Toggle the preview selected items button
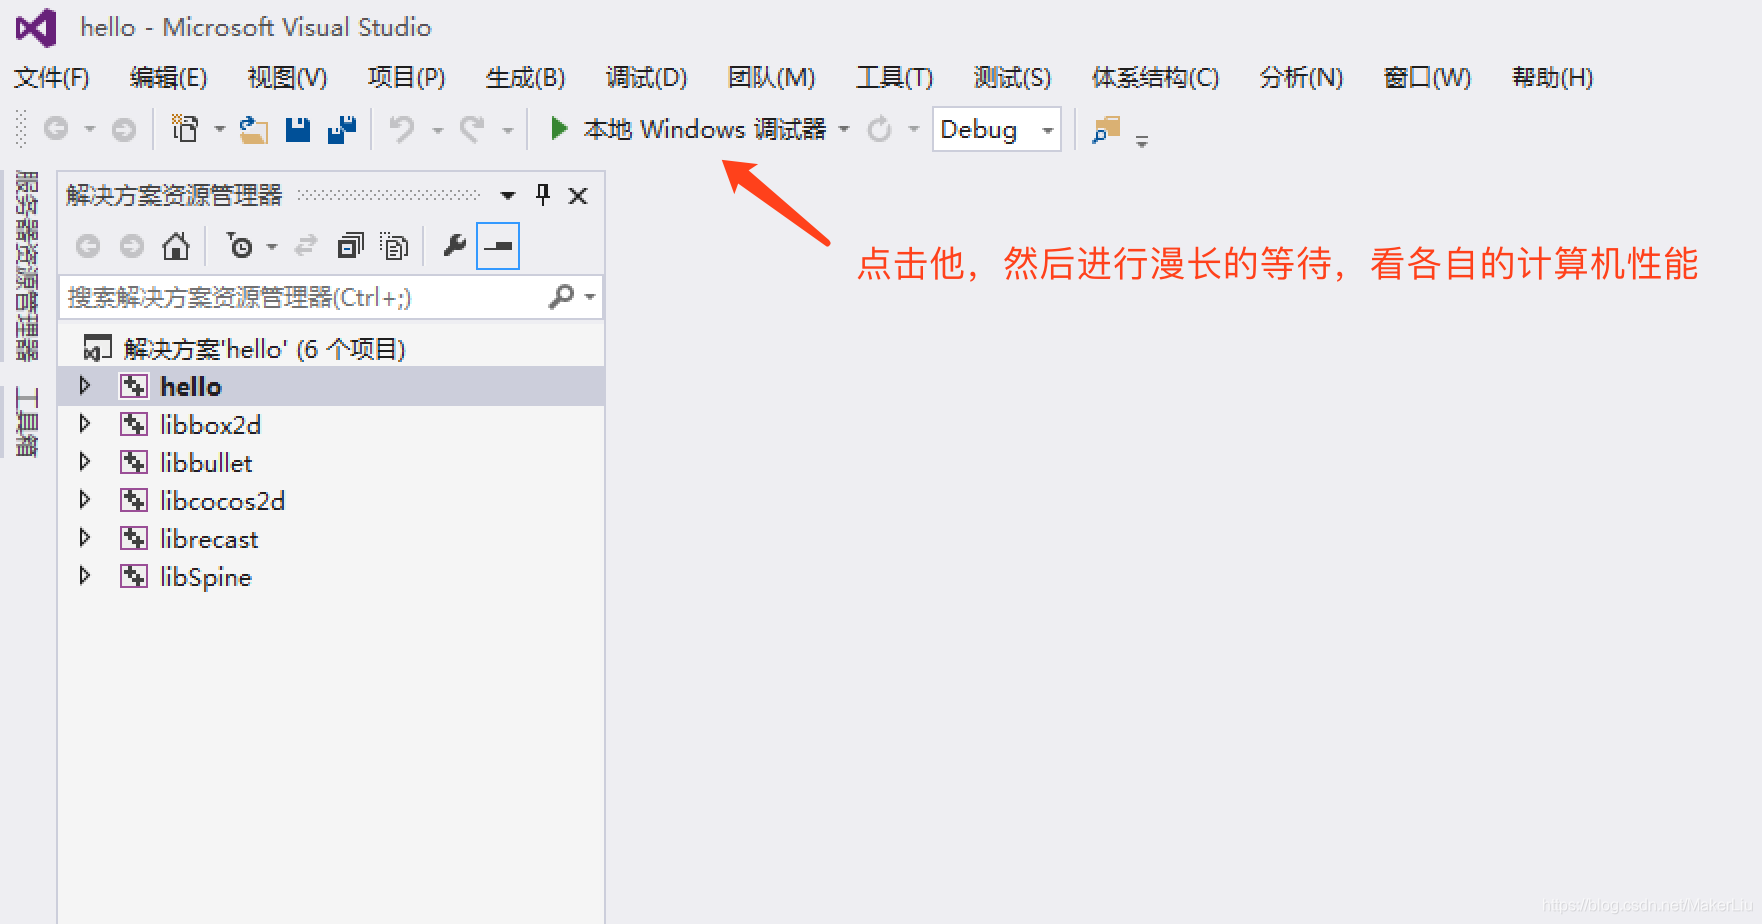Screen dimensions: 1762x924 498,246
